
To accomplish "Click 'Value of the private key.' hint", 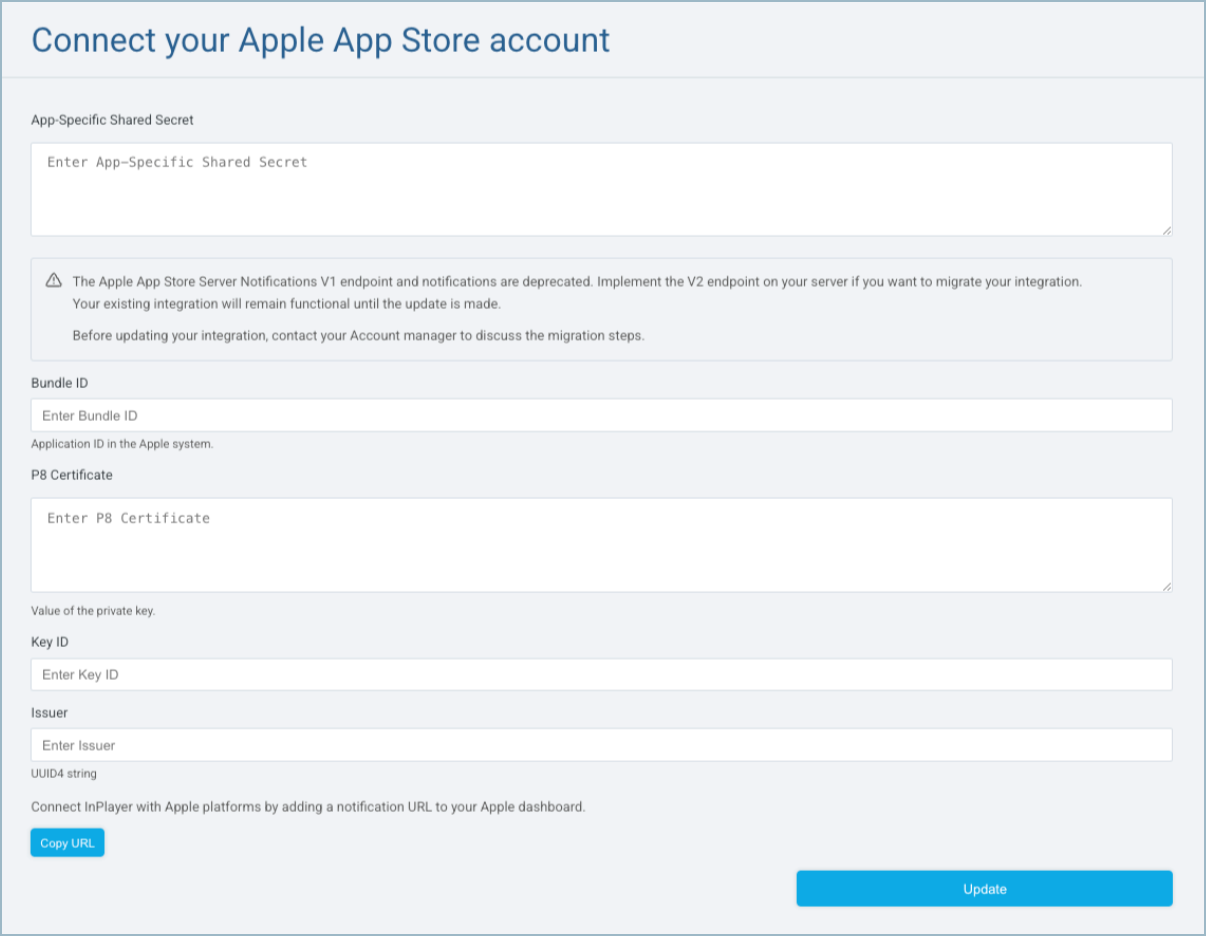I will click(x=93, y=611).
